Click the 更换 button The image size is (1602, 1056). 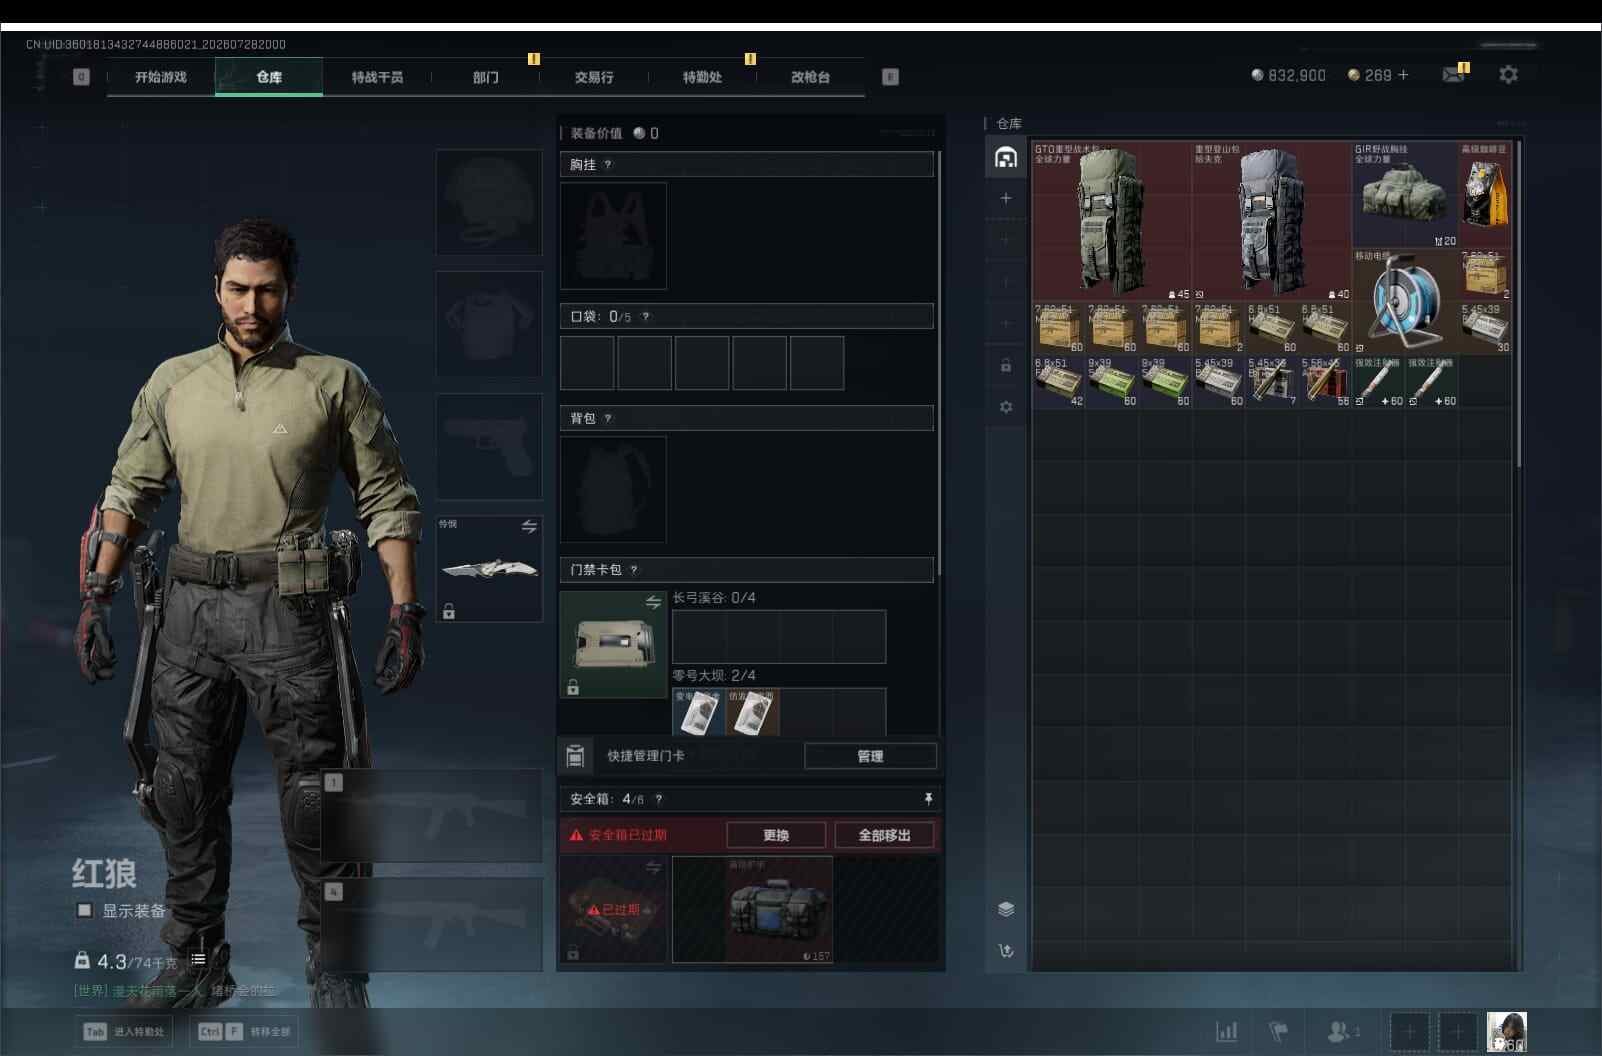[x=776, y=835]
